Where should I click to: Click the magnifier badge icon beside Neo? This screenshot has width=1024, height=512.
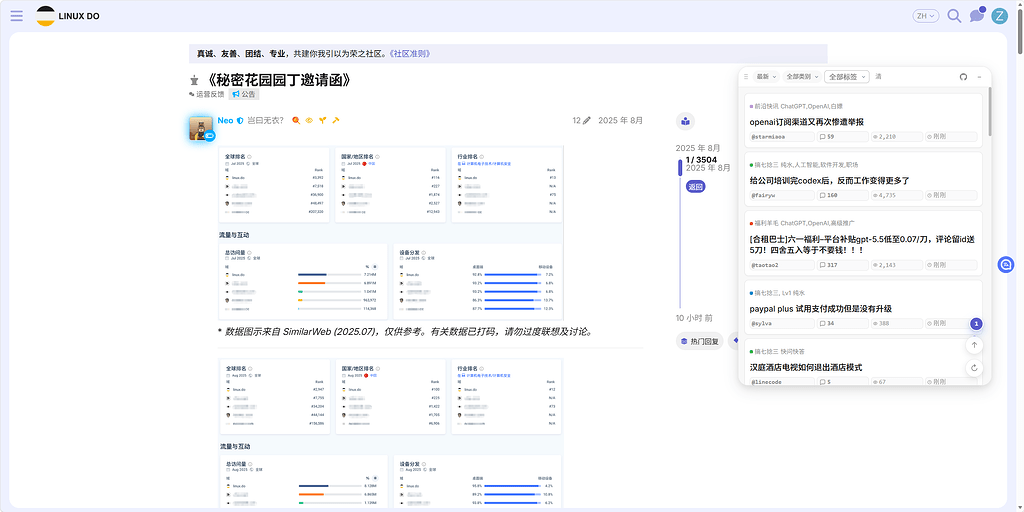coord(296,120)
